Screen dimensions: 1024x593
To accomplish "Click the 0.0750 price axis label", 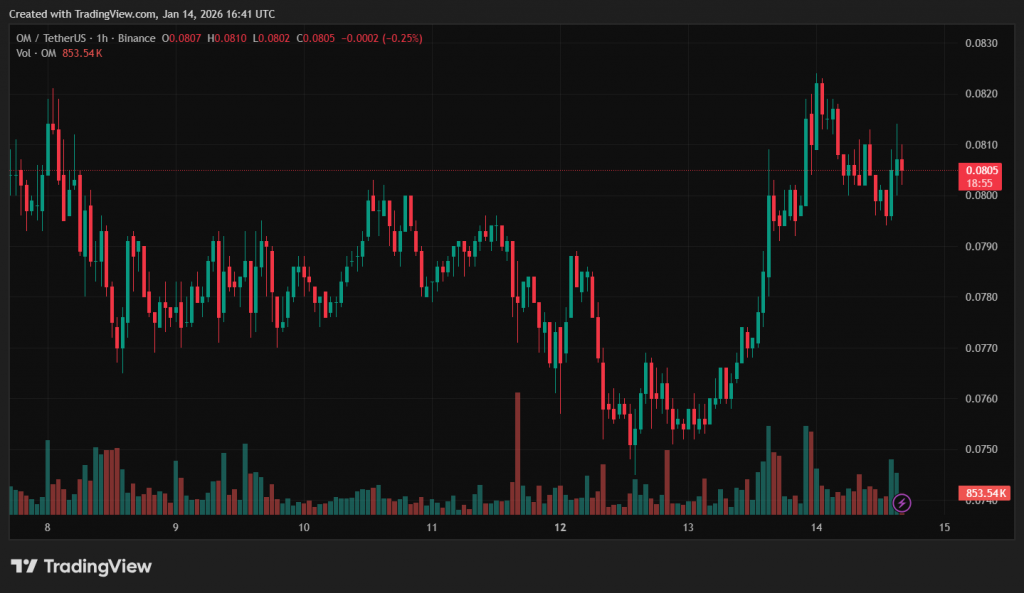I will (981, 450).
